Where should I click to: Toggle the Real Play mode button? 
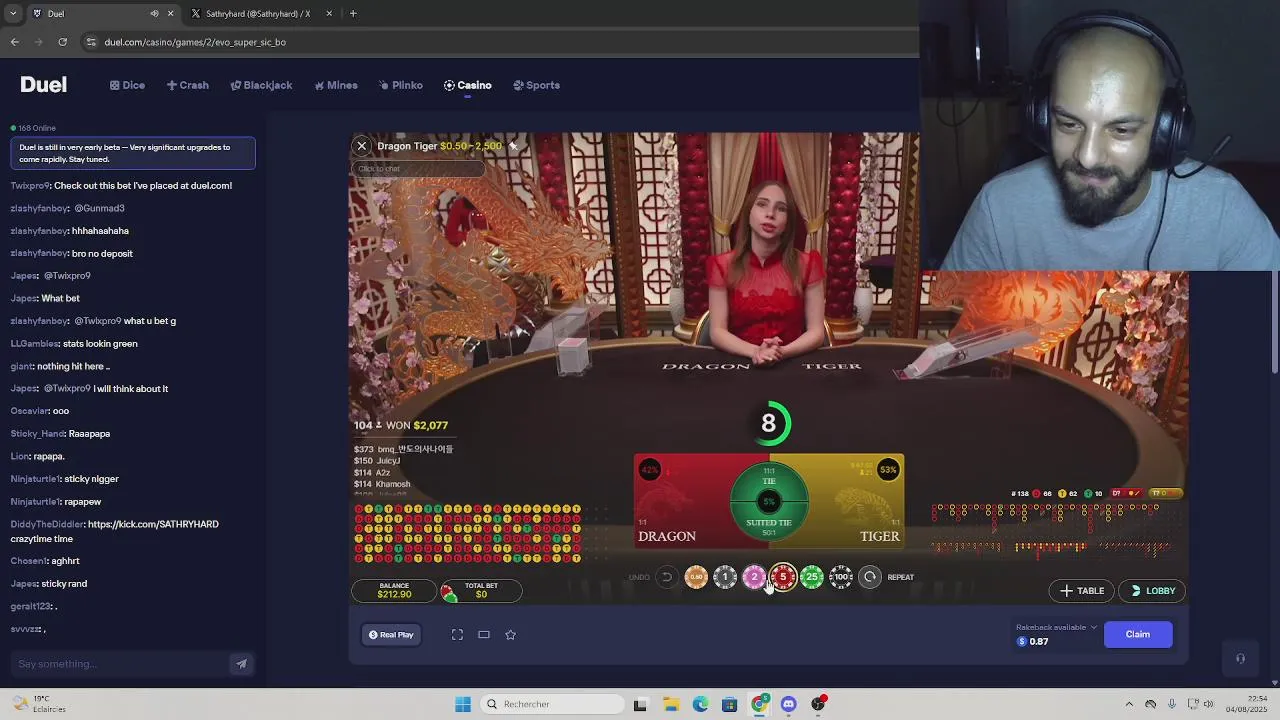coord(391,635)
